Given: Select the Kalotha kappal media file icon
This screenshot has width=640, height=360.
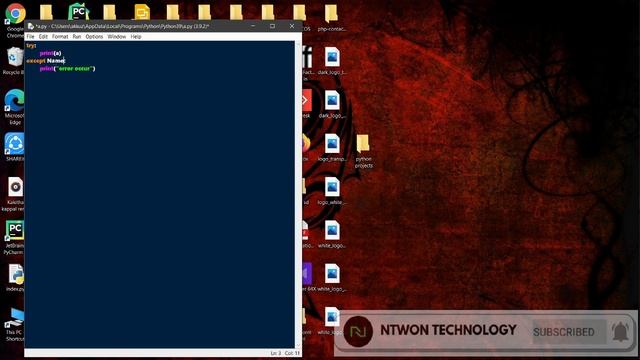Looking at the screenshot, I should pos(15,194).
